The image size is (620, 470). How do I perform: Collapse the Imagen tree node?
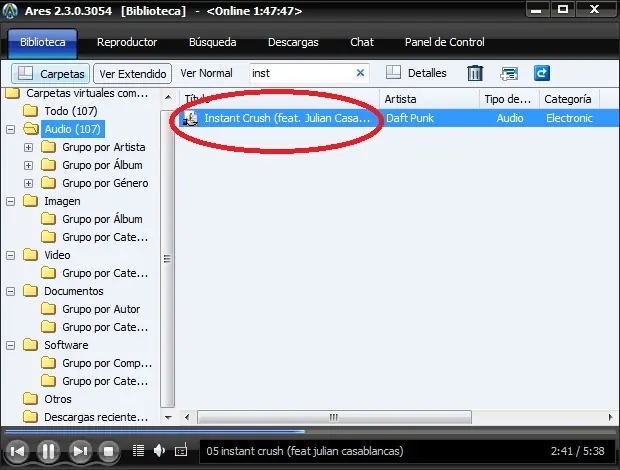[x=11, y=202]
